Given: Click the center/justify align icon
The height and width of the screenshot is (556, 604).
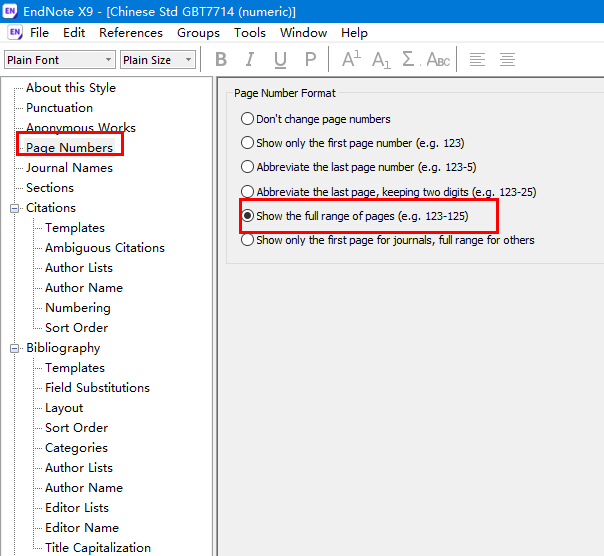Looking at the screenshot, I should (507, 60).
